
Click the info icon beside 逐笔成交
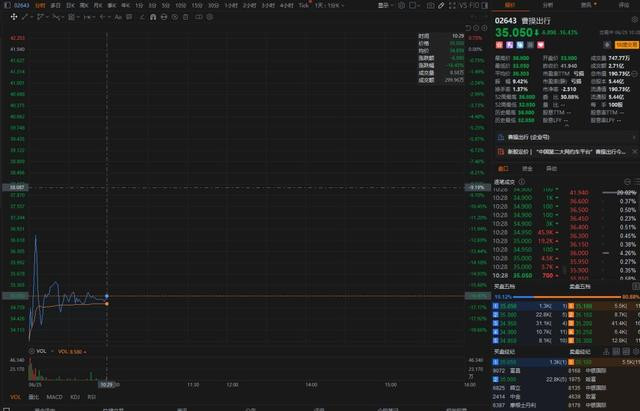[522, 182]
